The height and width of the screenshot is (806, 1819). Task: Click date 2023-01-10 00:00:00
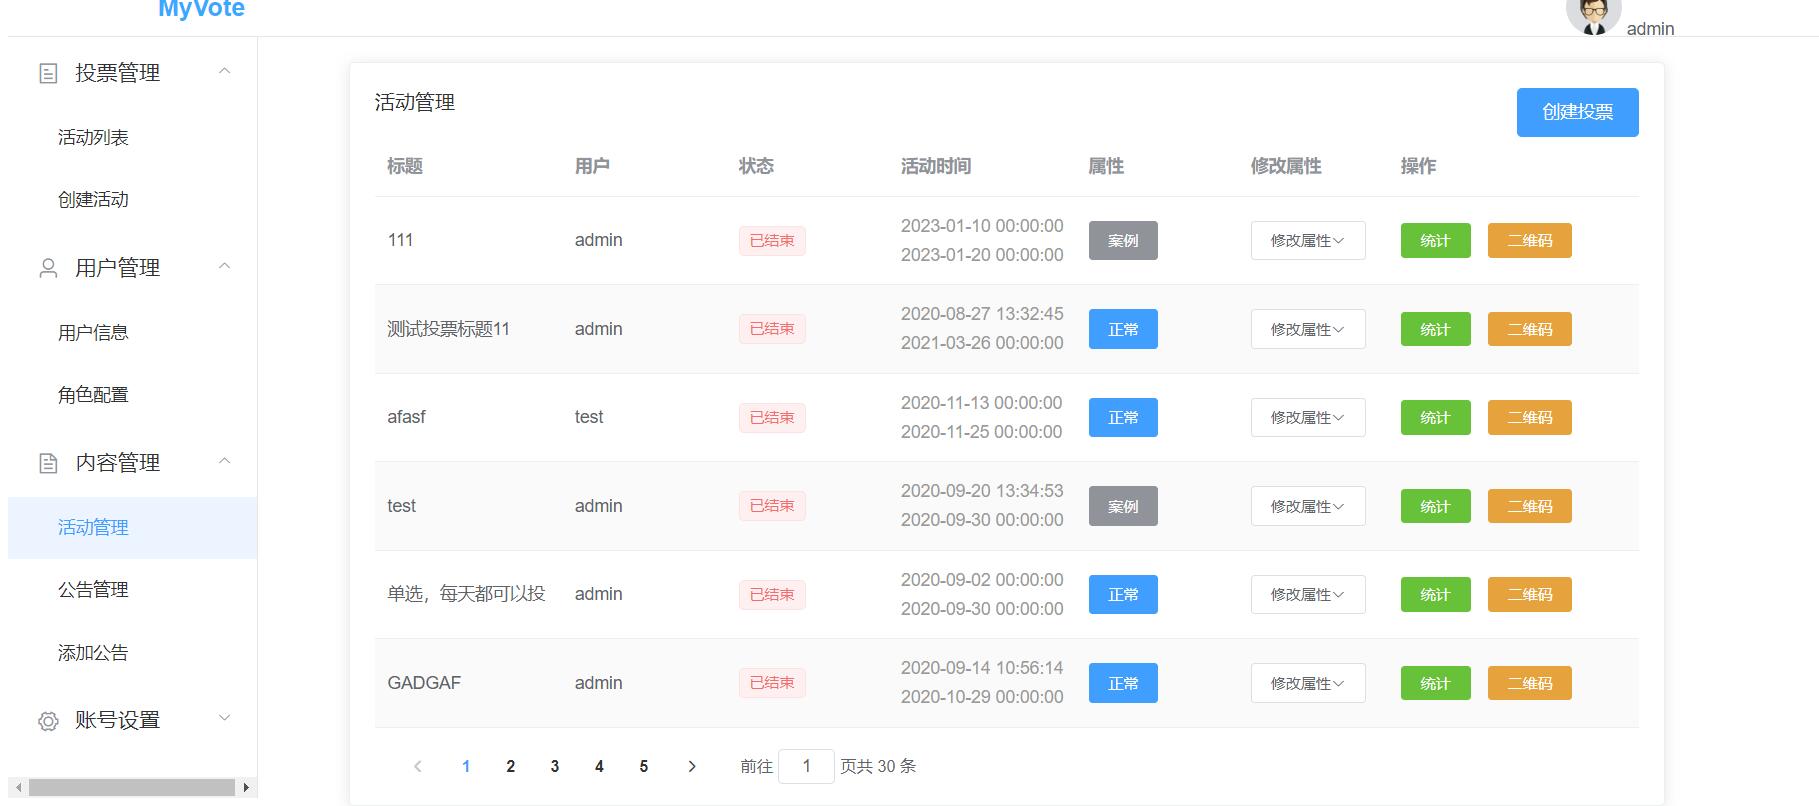tap(982, 226)
